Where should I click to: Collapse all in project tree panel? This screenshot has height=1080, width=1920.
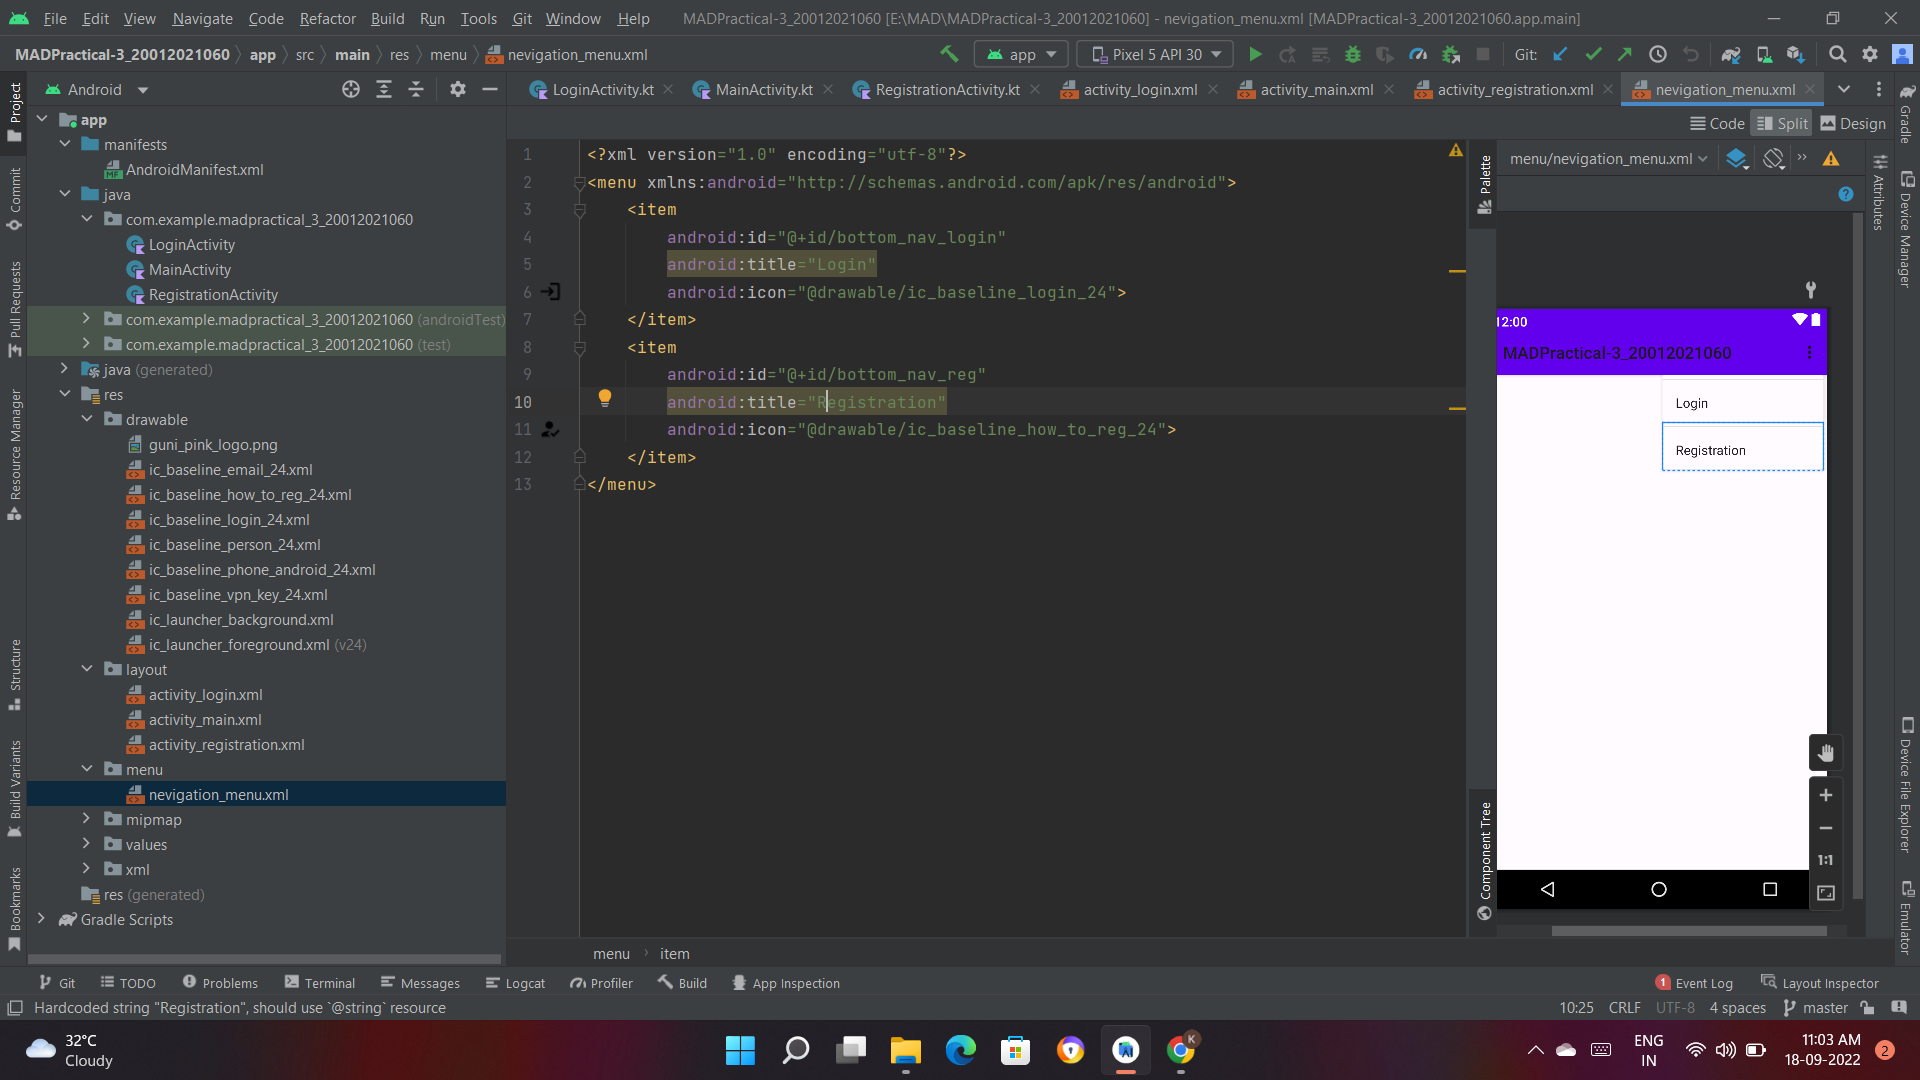click(416, 89)
